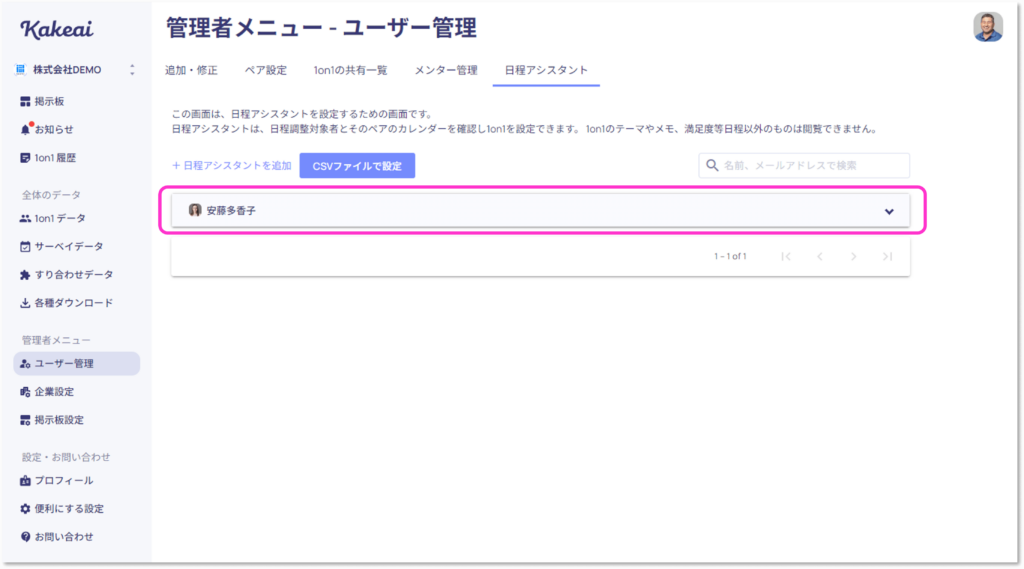Click 安藤多香子's small avatar icon
This screenshot has width=1024, height=569.
(195, 210)
